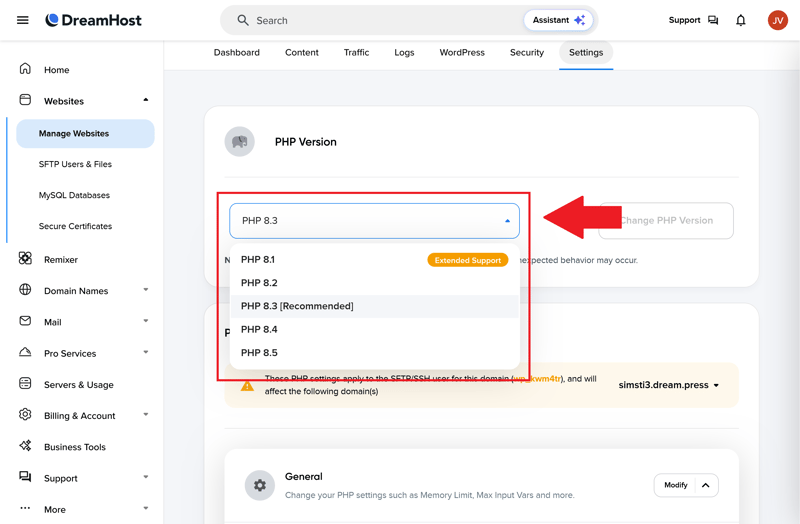Open MySQL Databases
Image resolution: width=800 pixels, height=524 pixels.
74,195
